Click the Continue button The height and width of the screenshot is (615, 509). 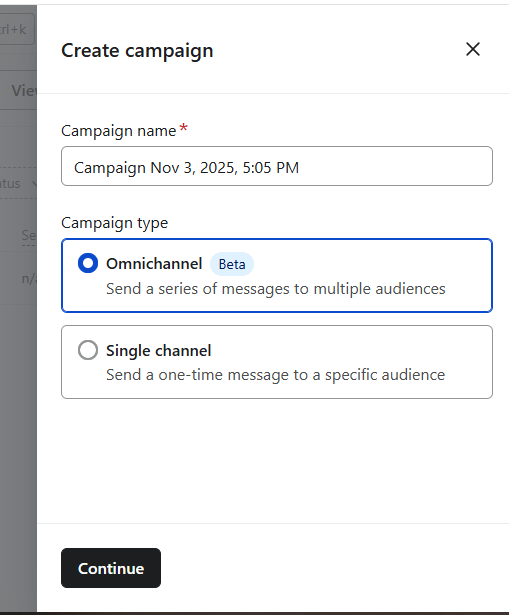pos(111,568)
